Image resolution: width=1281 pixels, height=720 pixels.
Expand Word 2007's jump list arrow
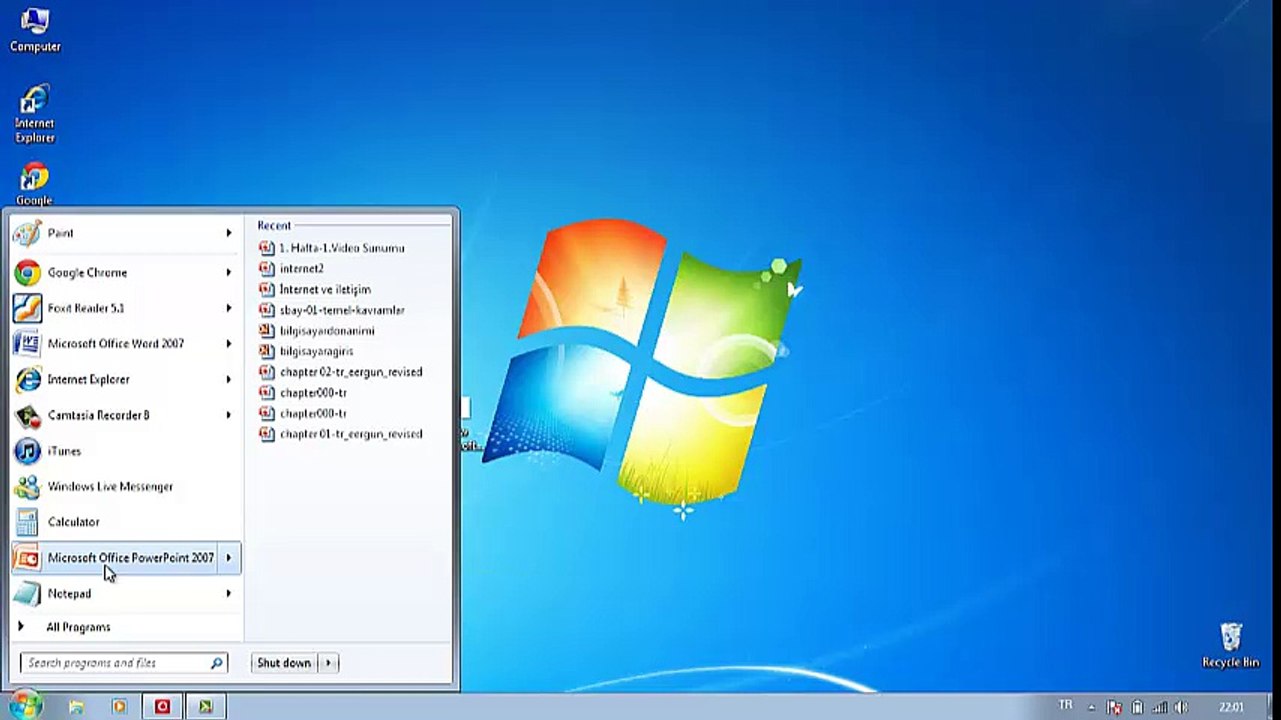229,343
